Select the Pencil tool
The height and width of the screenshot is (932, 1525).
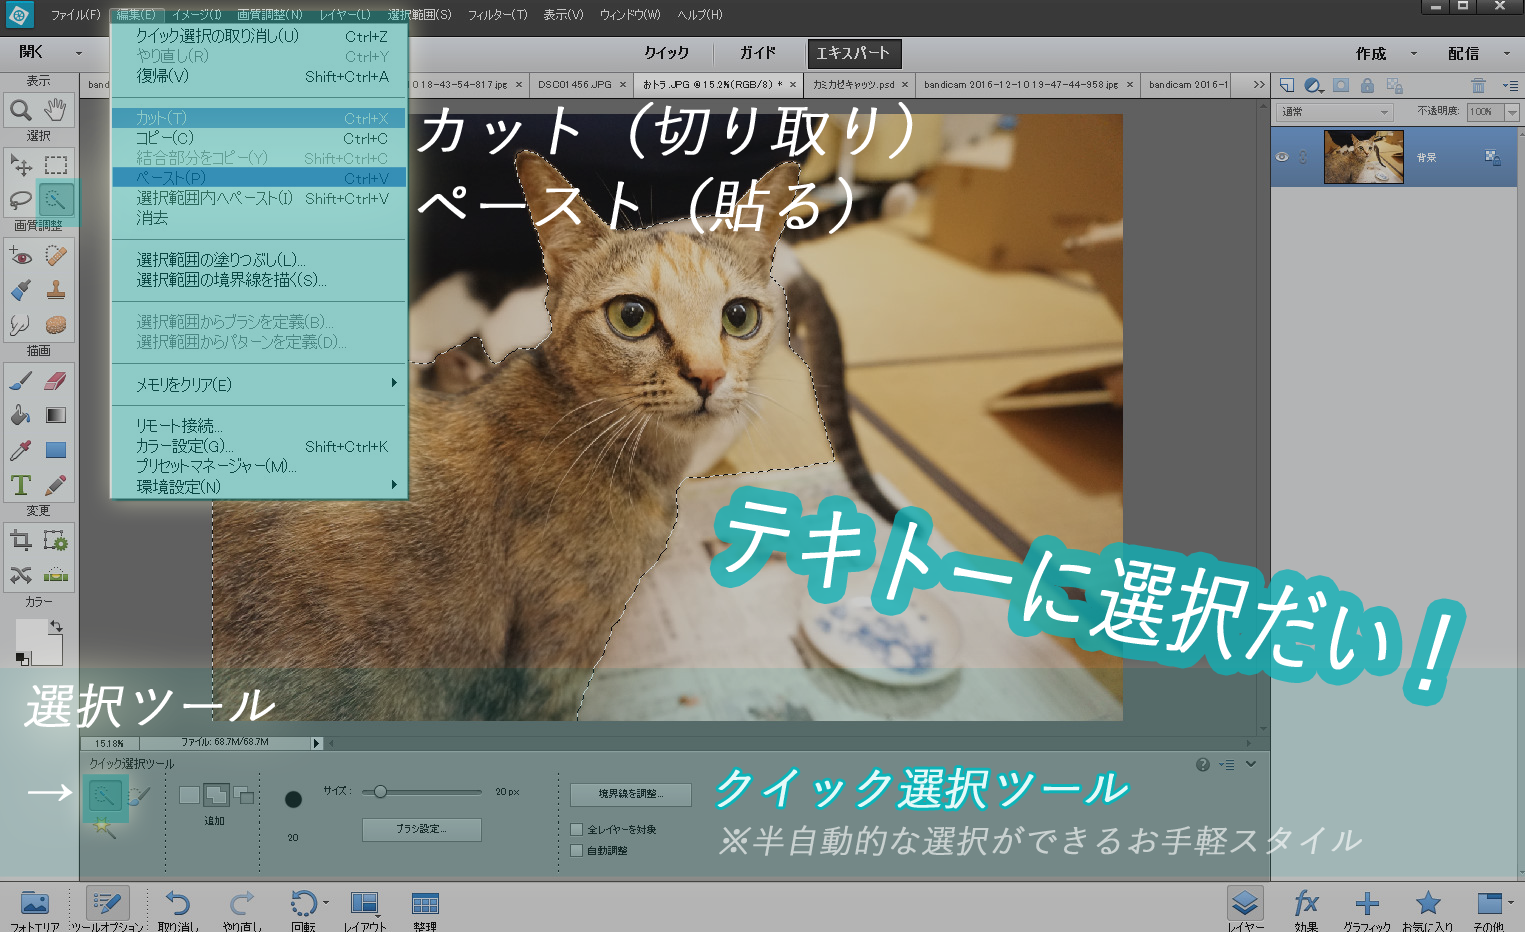pos(56,485)
